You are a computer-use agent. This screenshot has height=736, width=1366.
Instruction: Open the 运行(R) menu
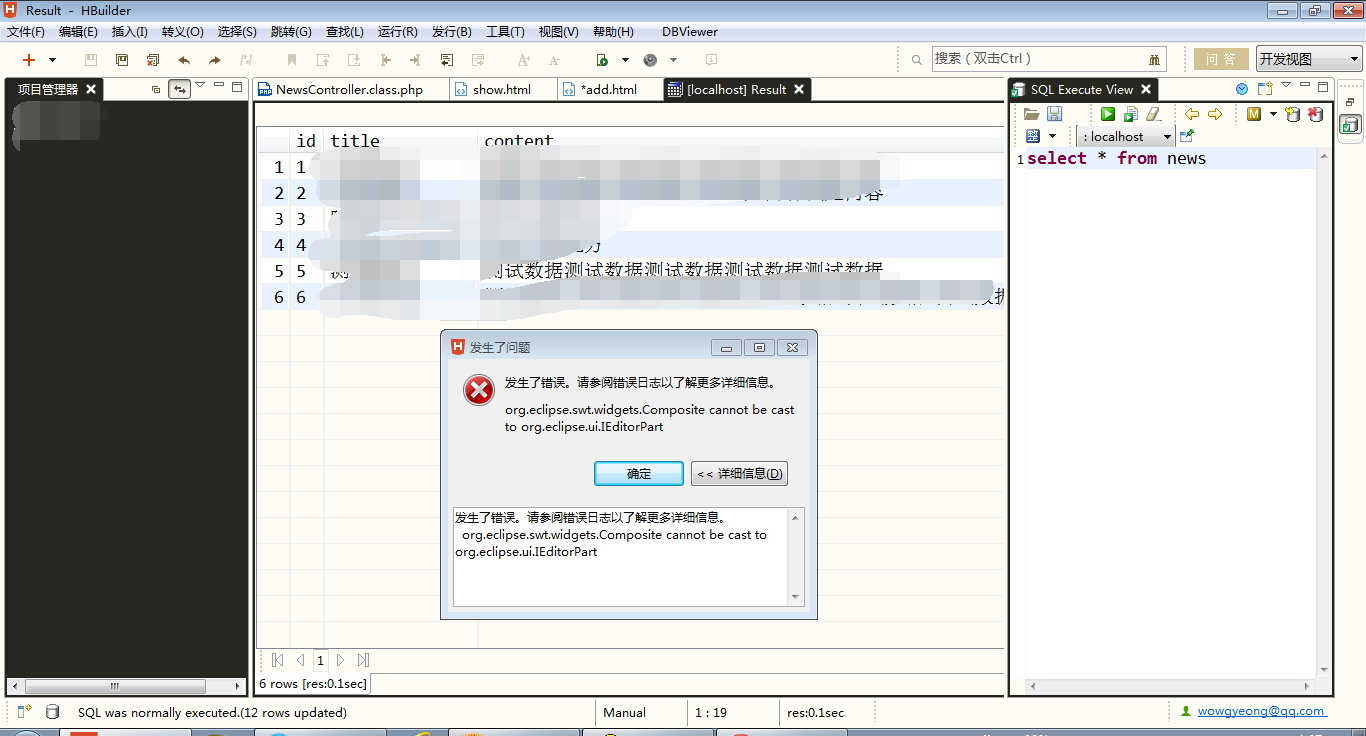(397, 32)
